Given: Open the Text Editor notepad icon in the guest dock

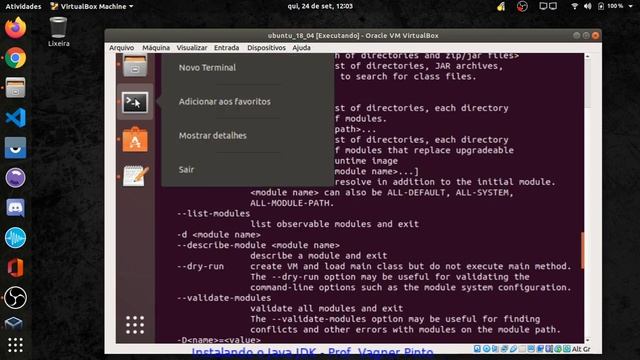Looking at the screenshot, I should [136, 176].
